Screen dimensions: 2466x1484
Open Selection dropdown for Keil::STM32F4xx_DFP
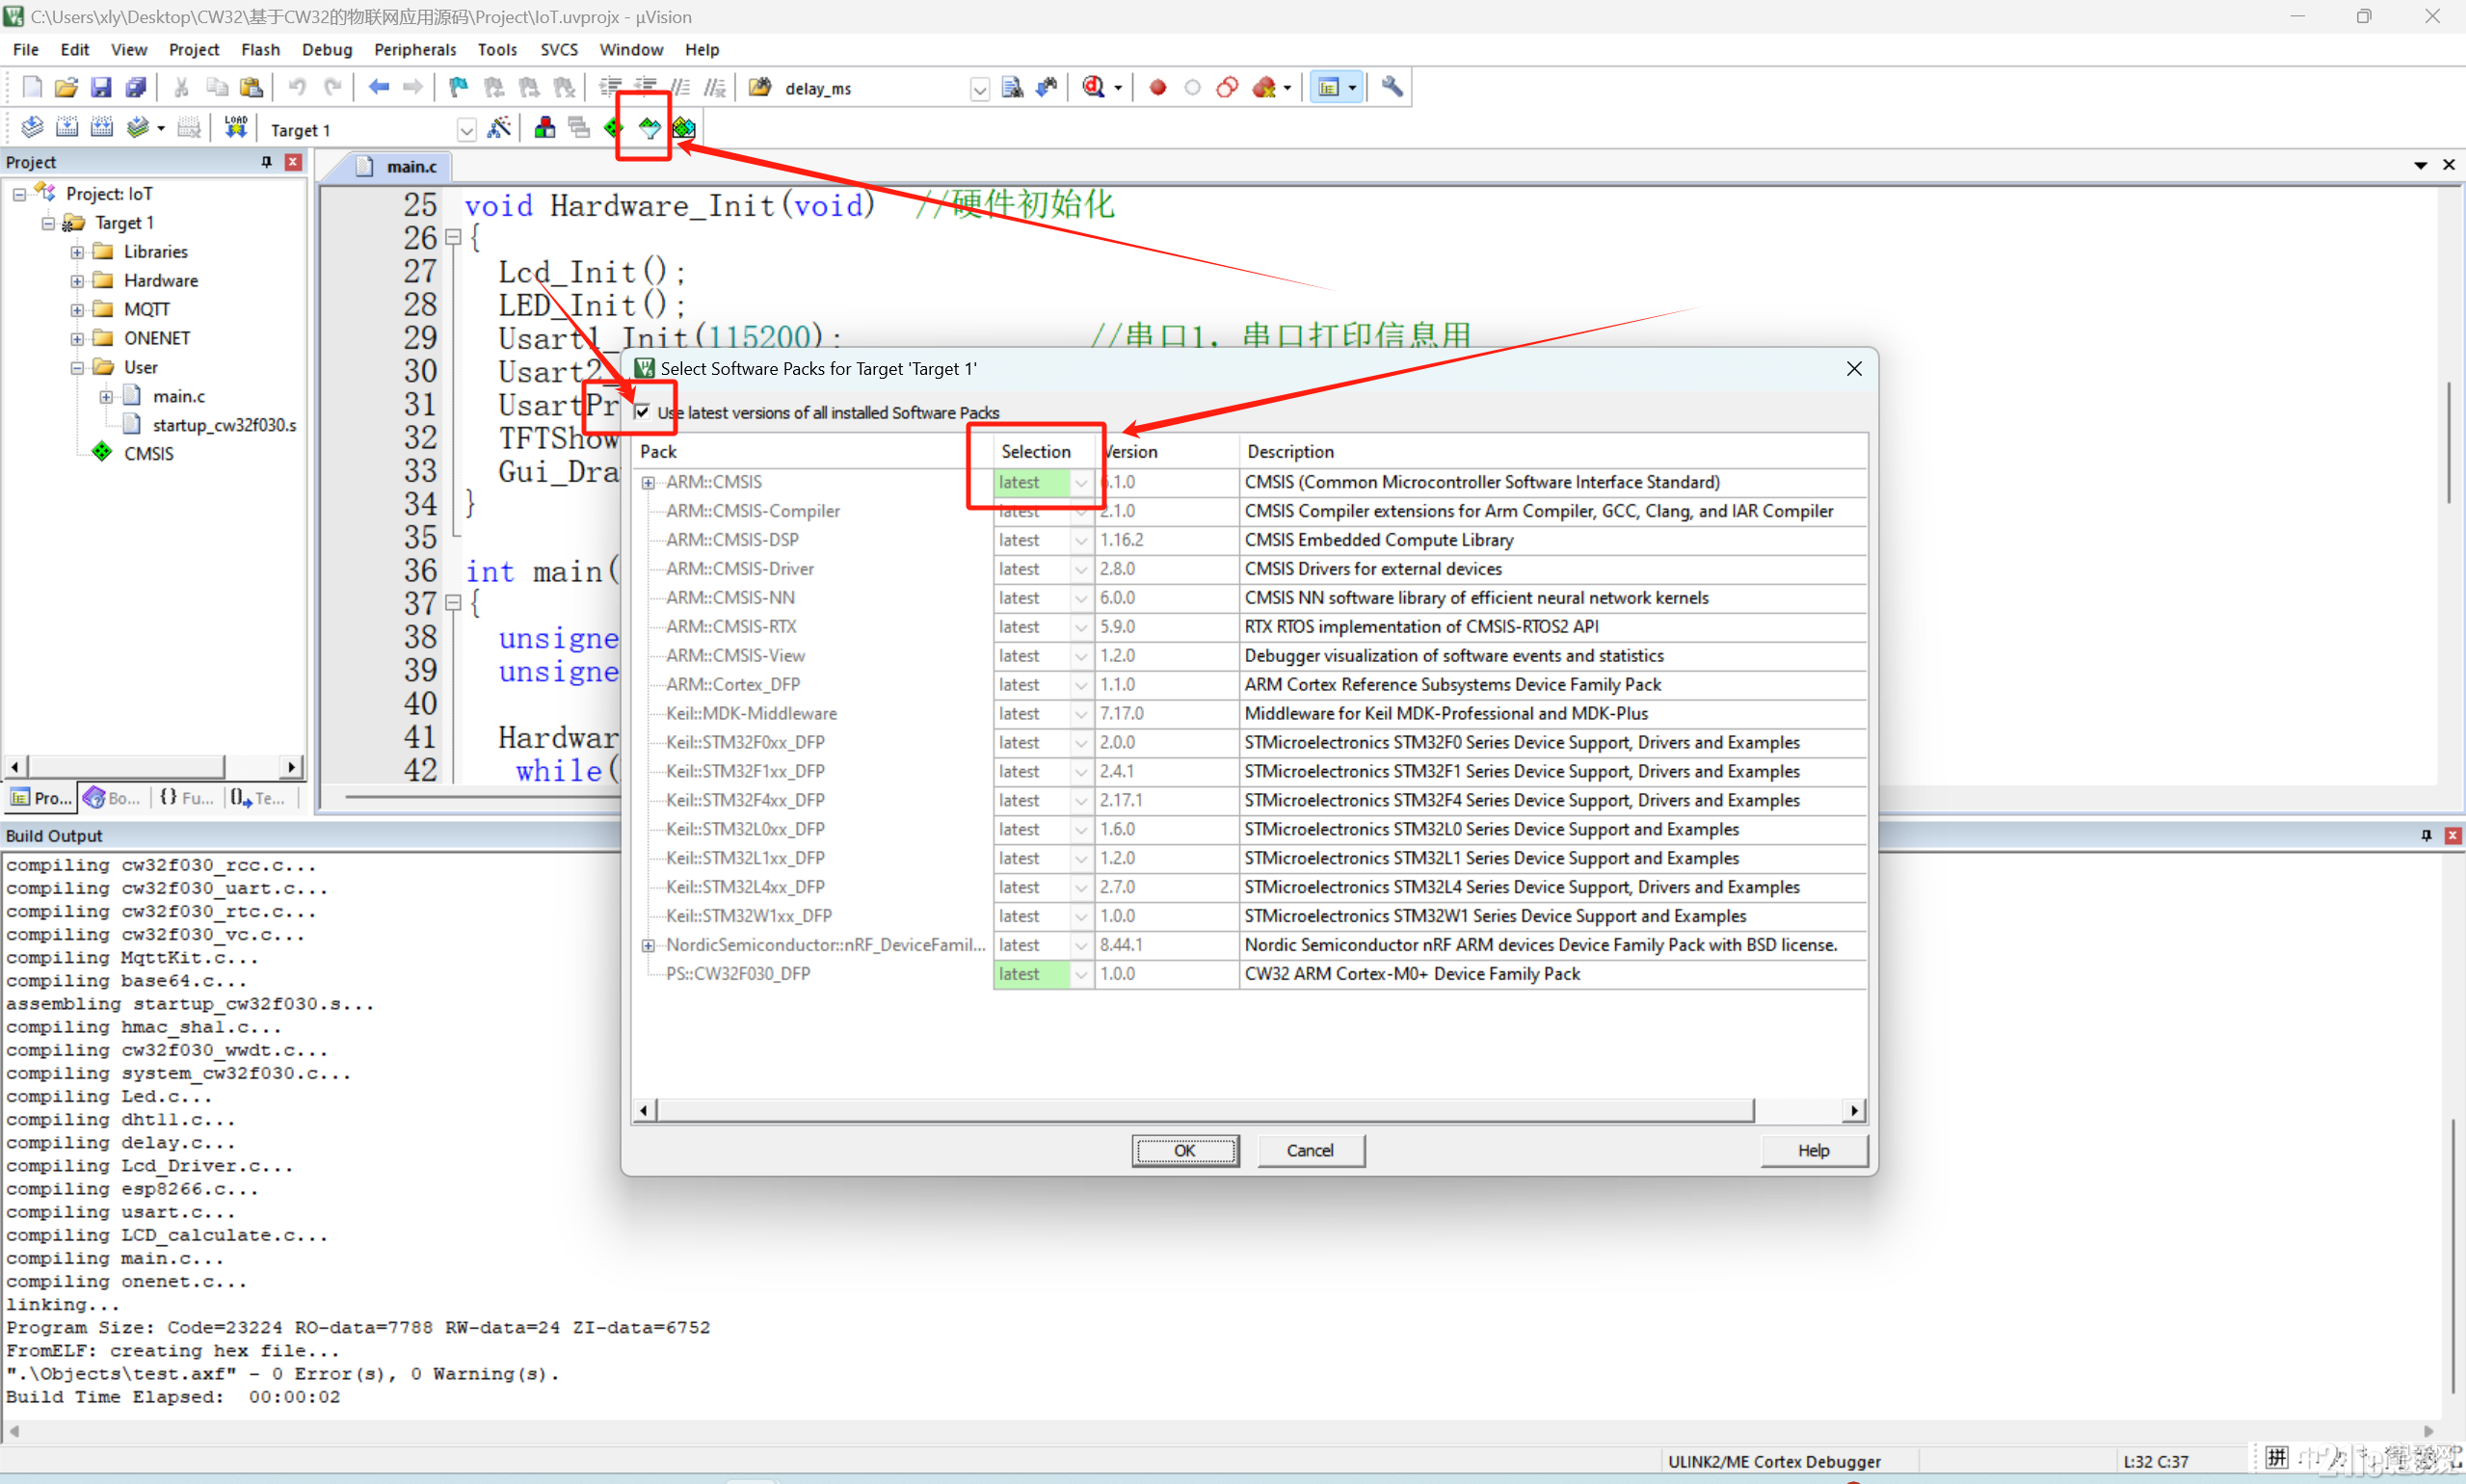point(1081,800)
